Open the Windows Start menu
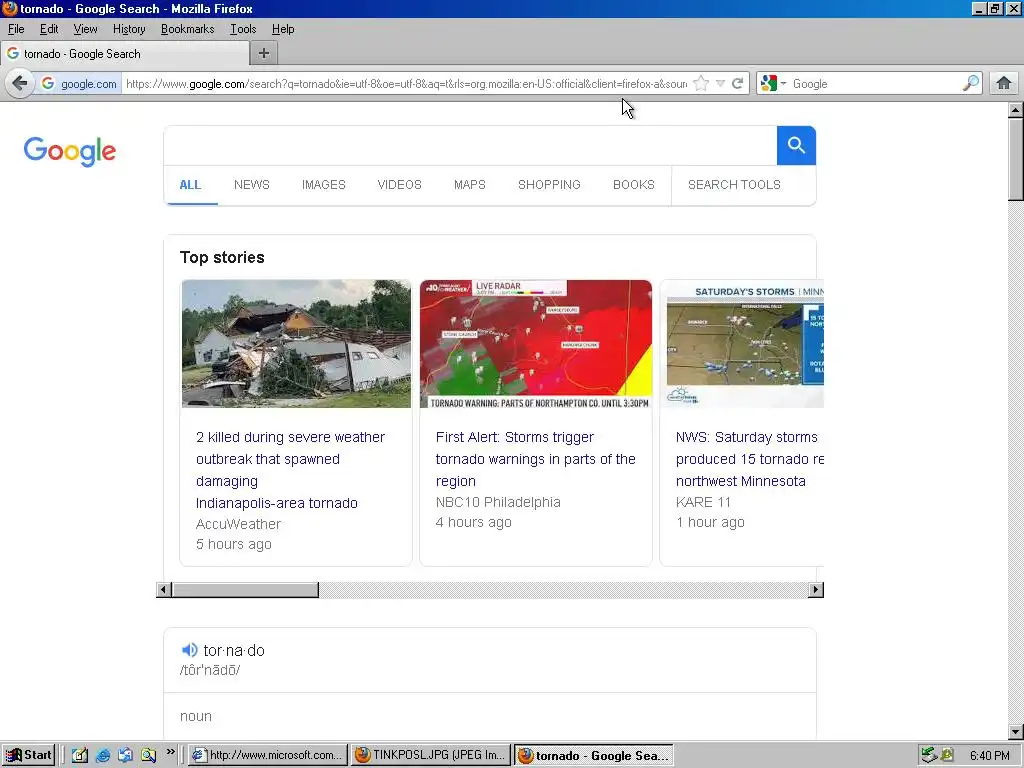 (x=27, y=755)
